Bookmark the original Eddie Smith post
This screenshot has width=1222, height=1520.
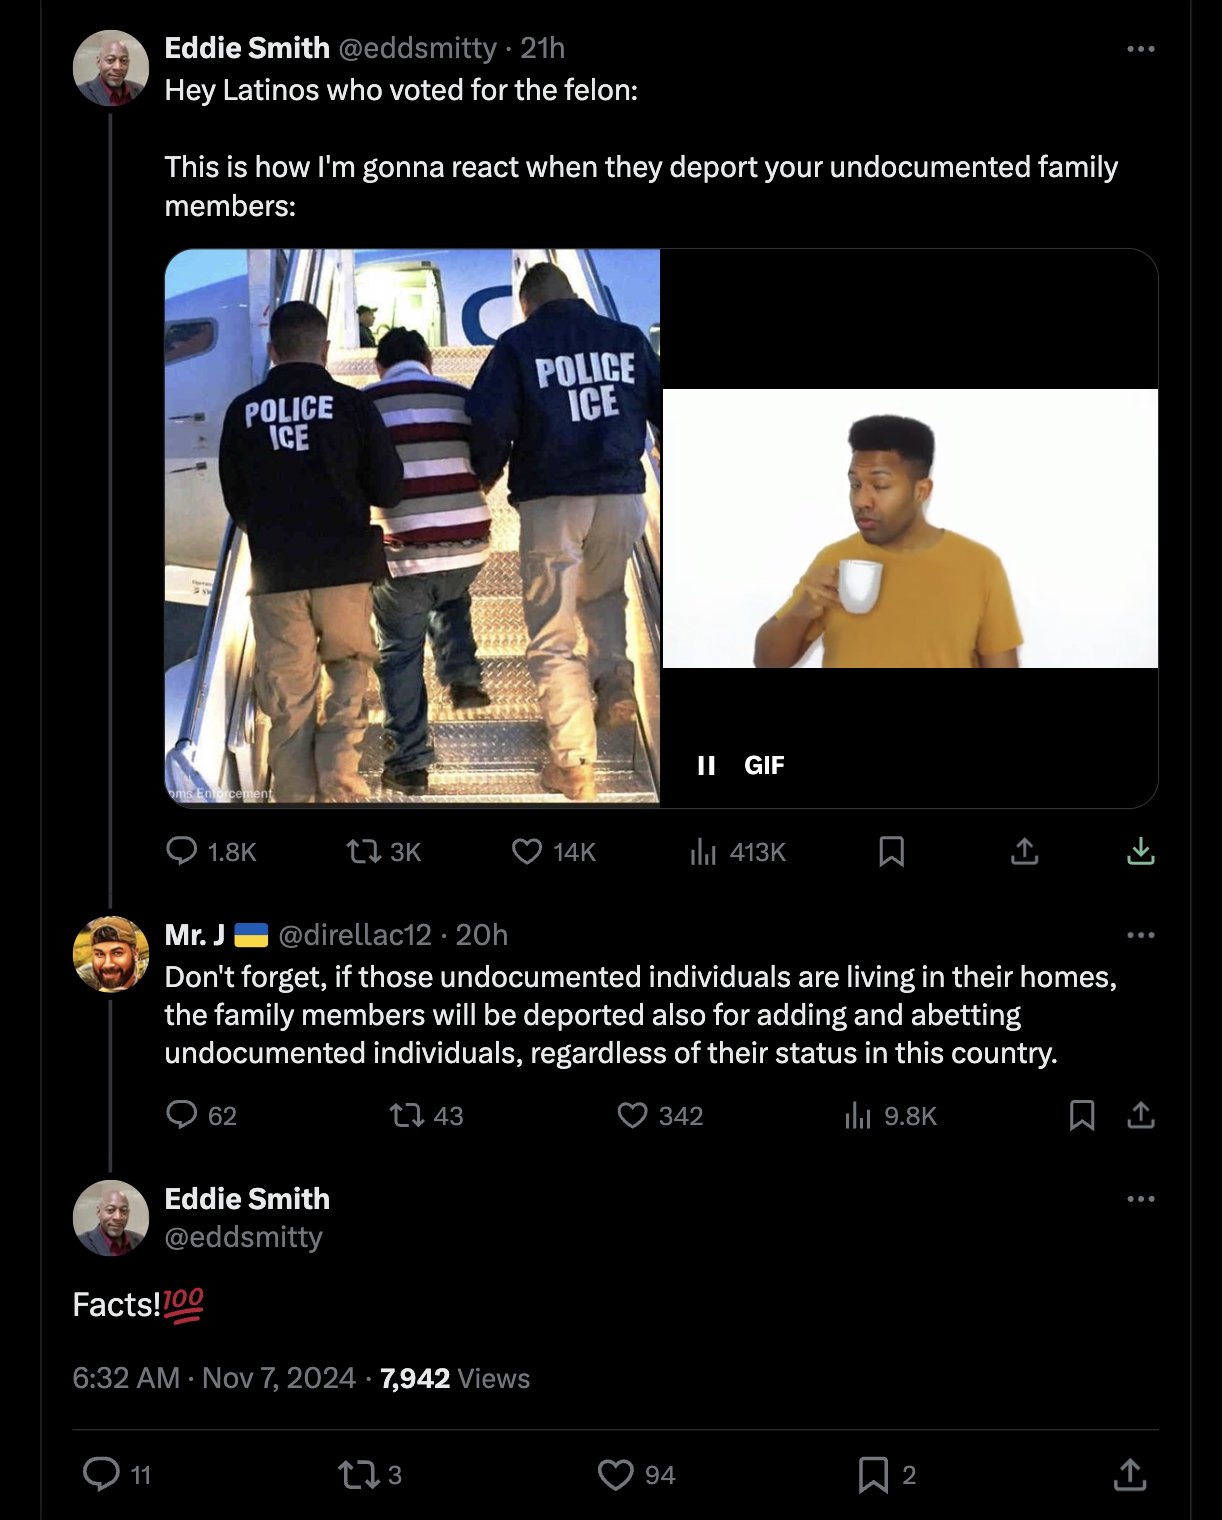tap(891, 851)
